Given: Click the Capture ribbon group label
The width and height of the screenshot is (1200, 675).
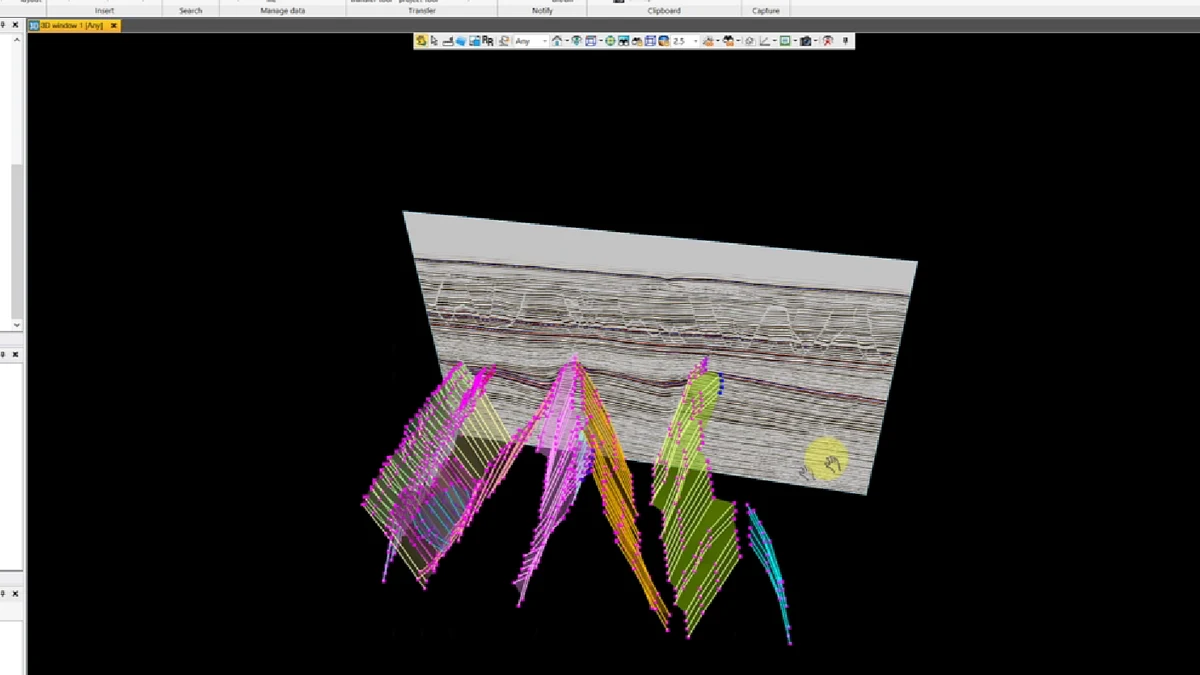Looking at the screenshot, I should [x=766, y=11].
